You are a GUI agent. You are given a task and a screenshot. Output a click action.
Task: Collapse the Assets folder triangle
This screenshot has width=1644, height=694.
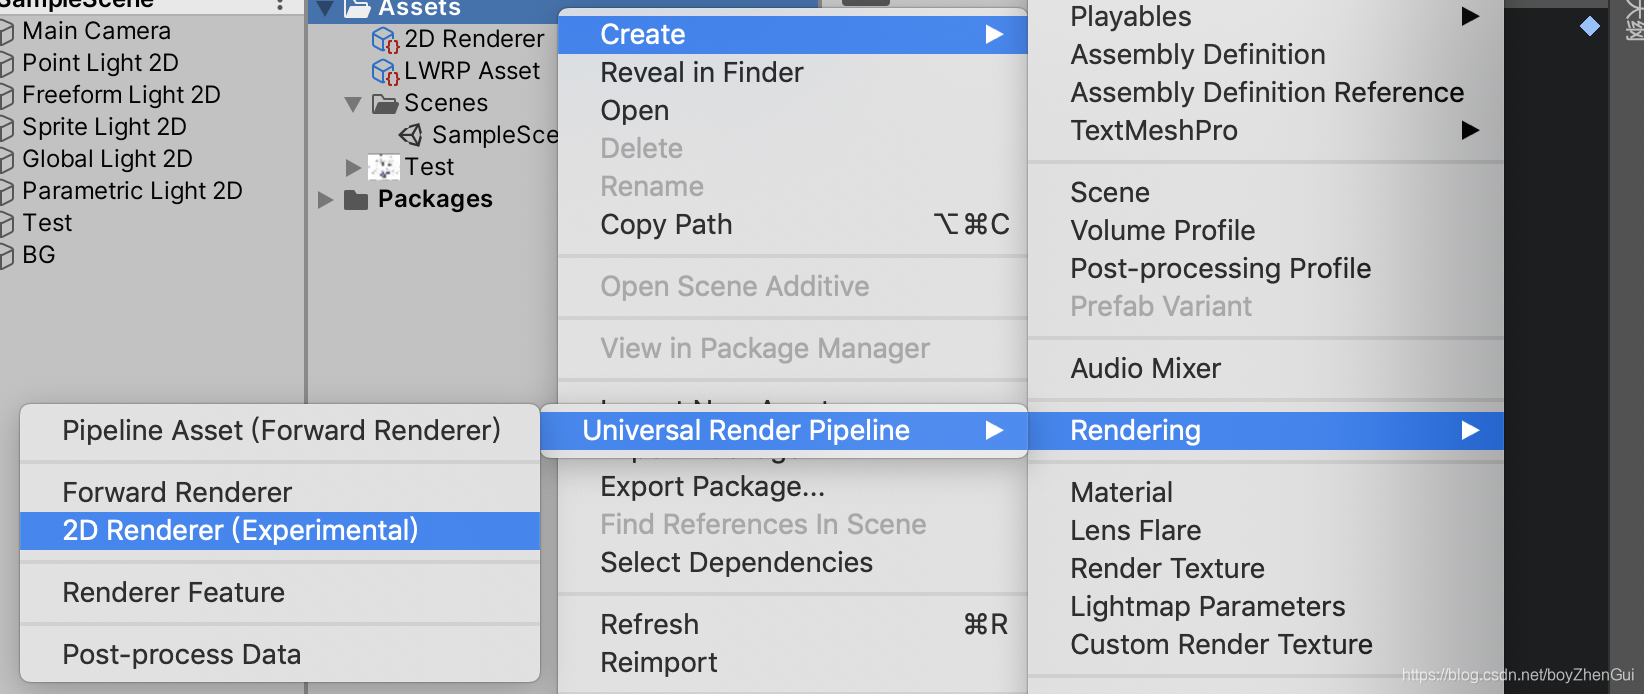[325, 9]
